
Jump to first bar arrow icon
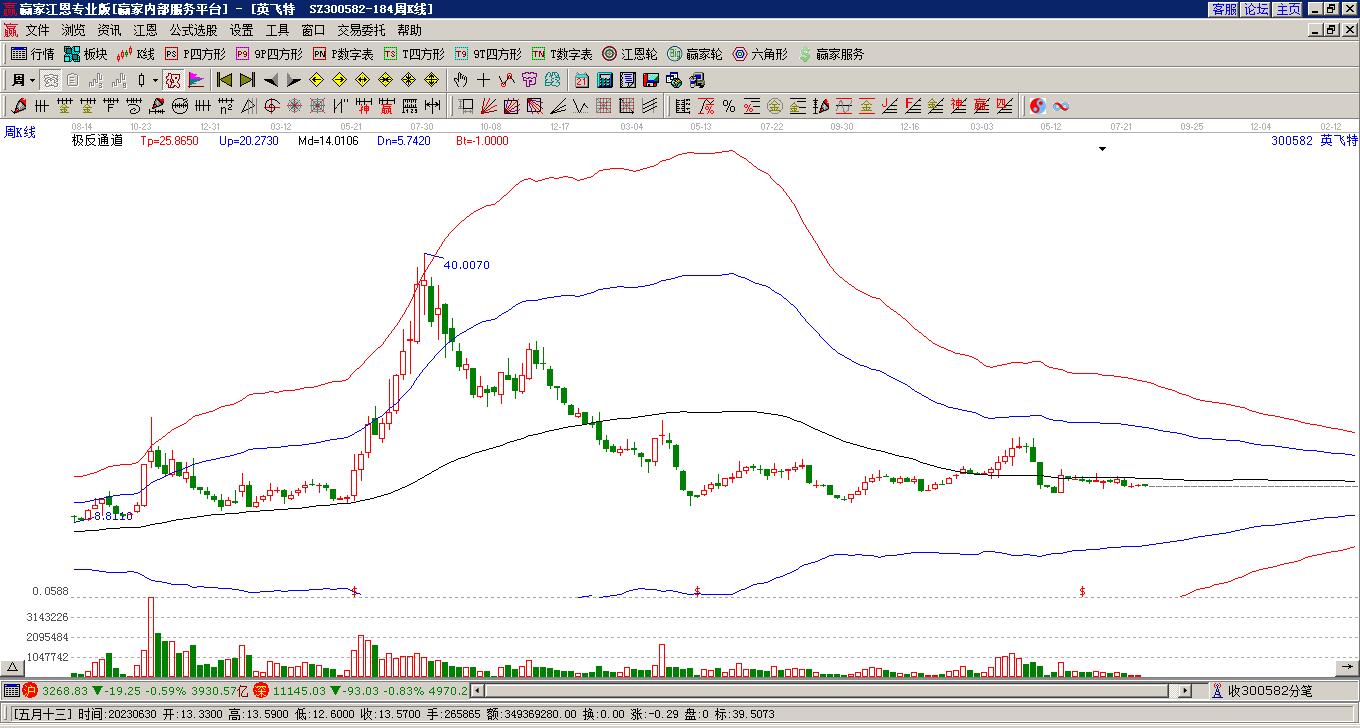click(224, 80)
